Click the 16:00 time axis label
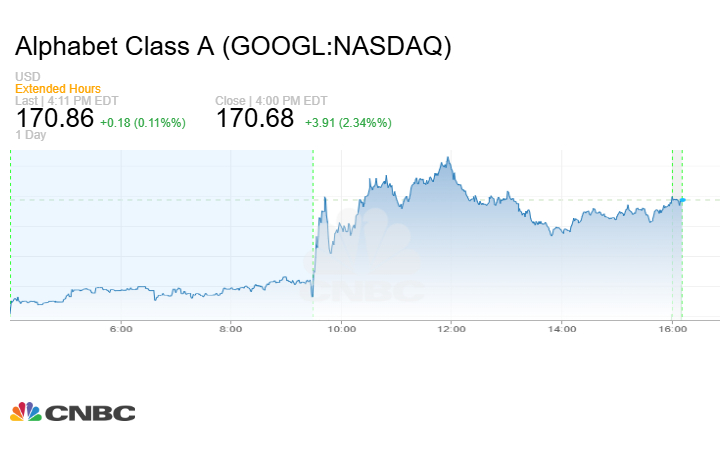 click(671, 328)
